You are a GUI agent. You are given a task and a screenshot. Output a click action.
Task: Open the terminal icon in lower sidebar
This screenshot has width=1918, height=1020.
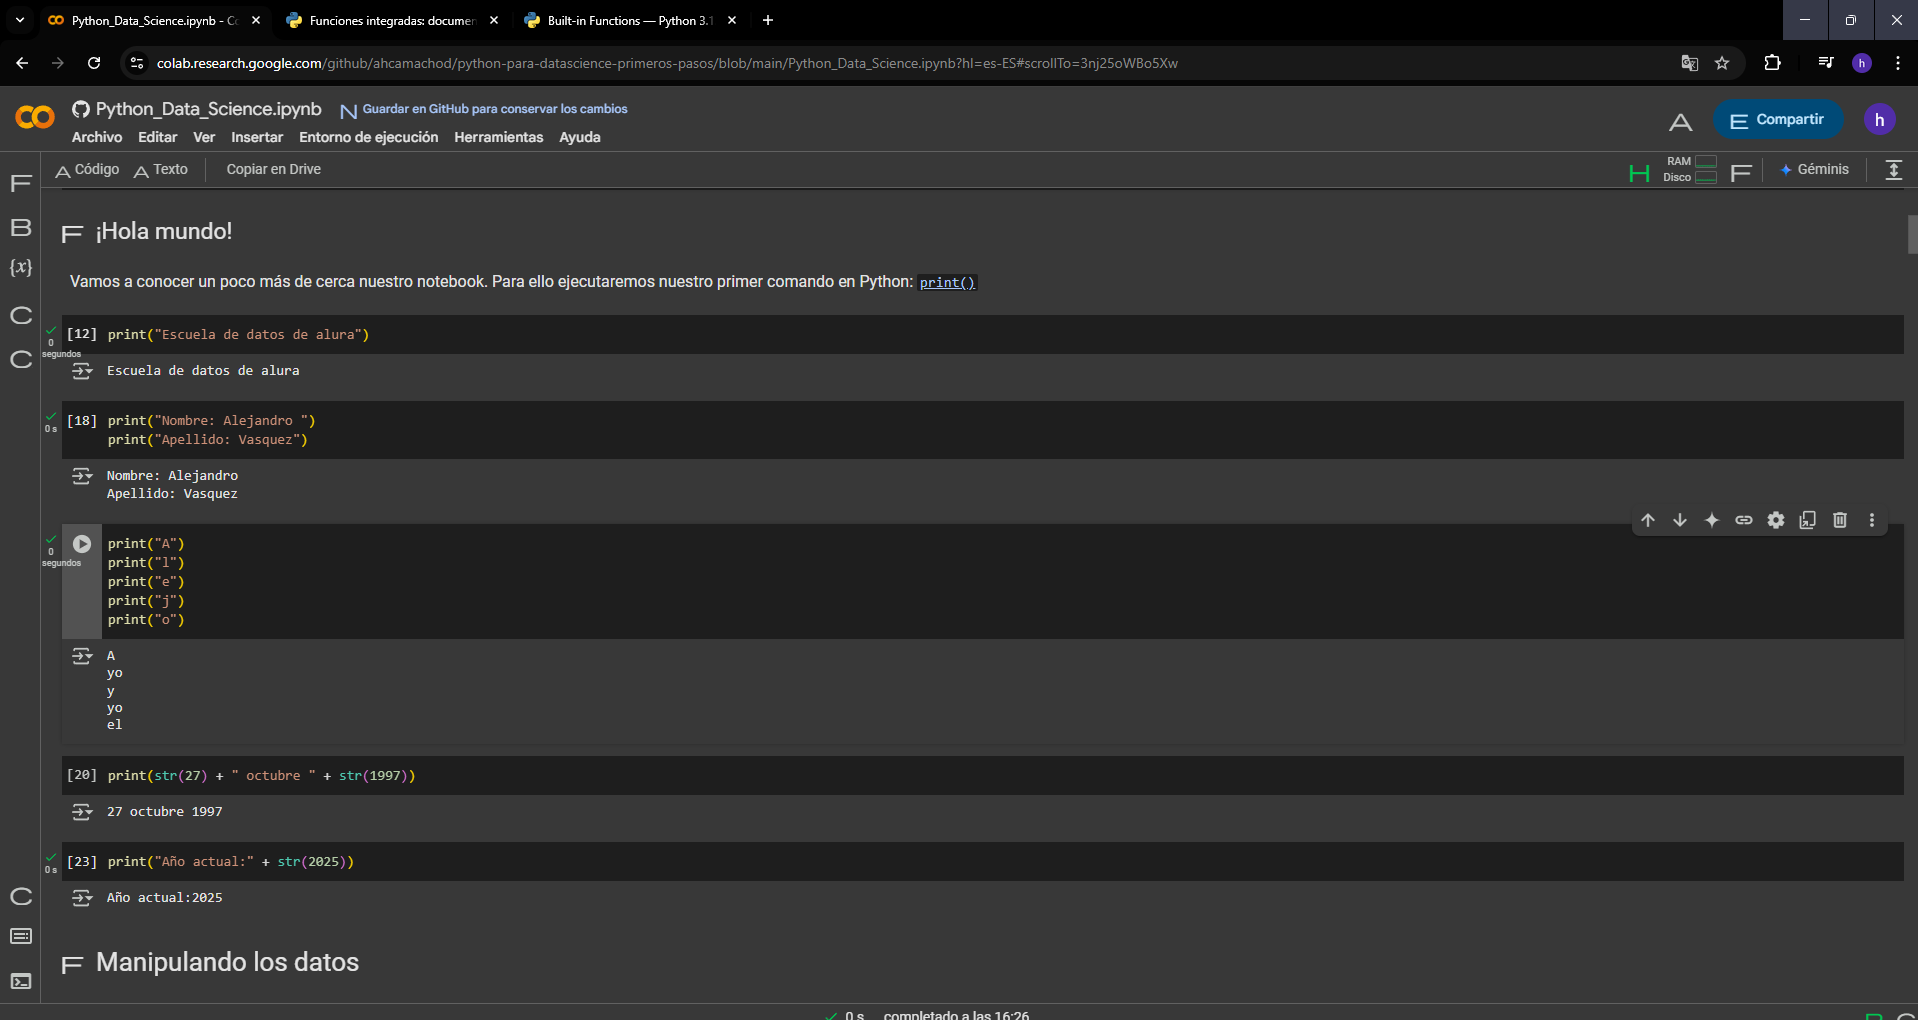[x=21, y=981]
